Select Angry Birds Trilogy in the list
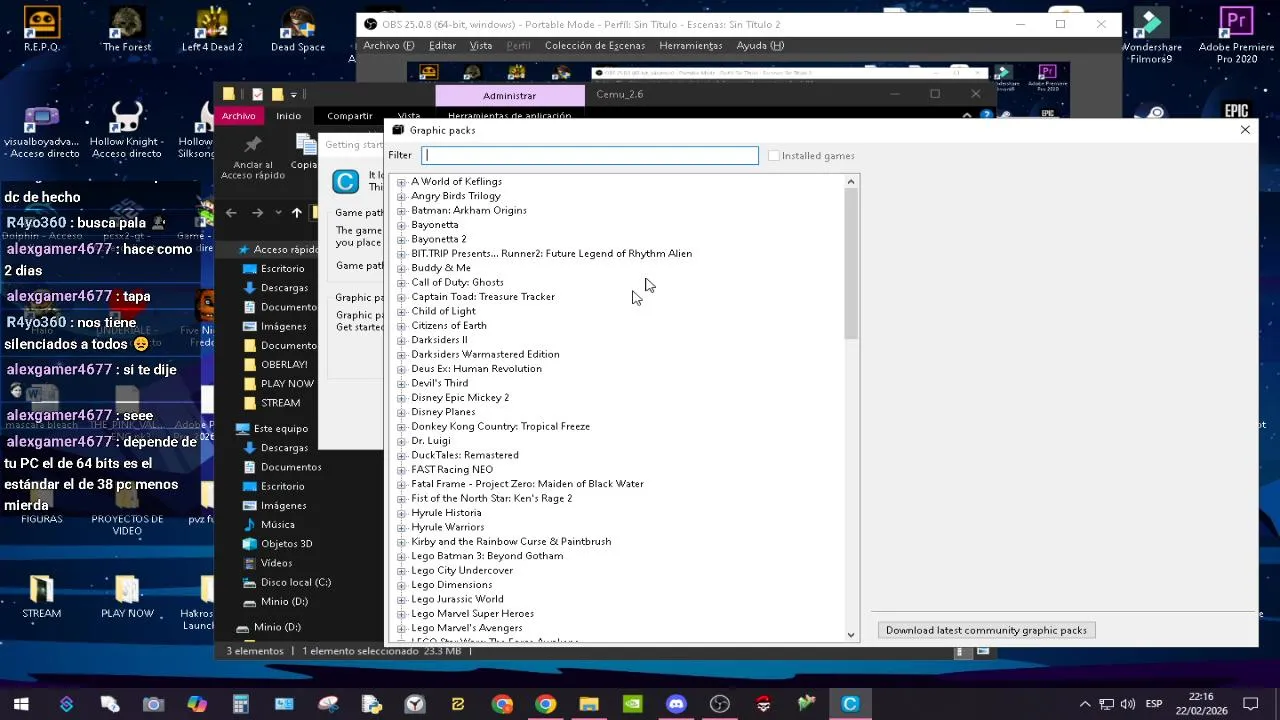Viewport: 1280px width, 720px height. coord(456,196)
